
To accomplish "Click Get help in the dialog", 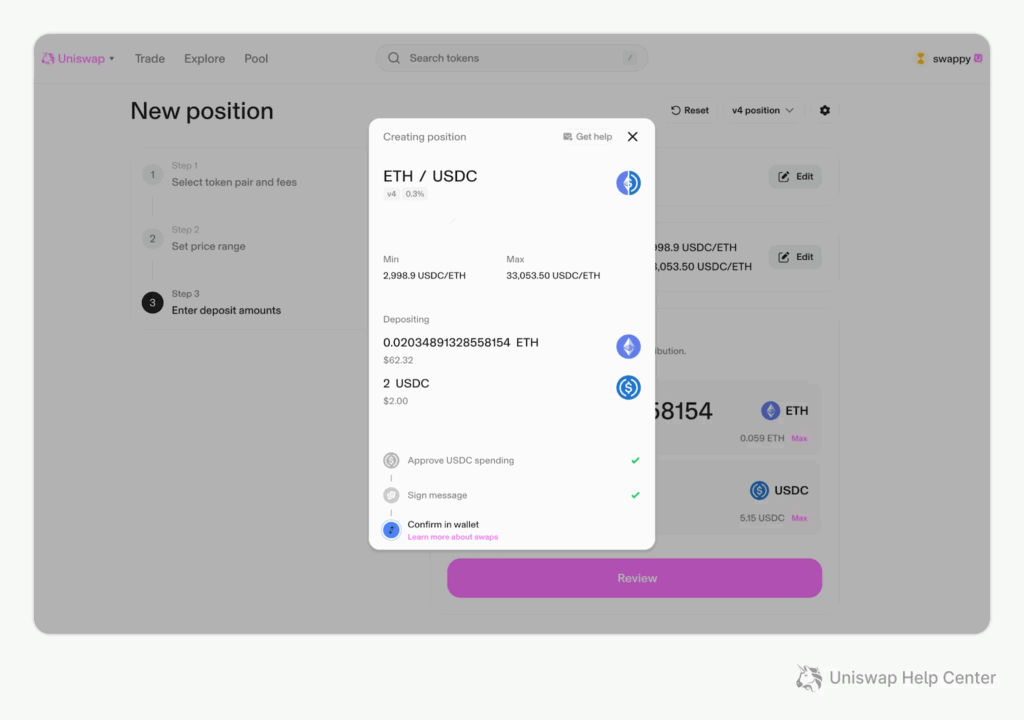I will click(587, 137).
